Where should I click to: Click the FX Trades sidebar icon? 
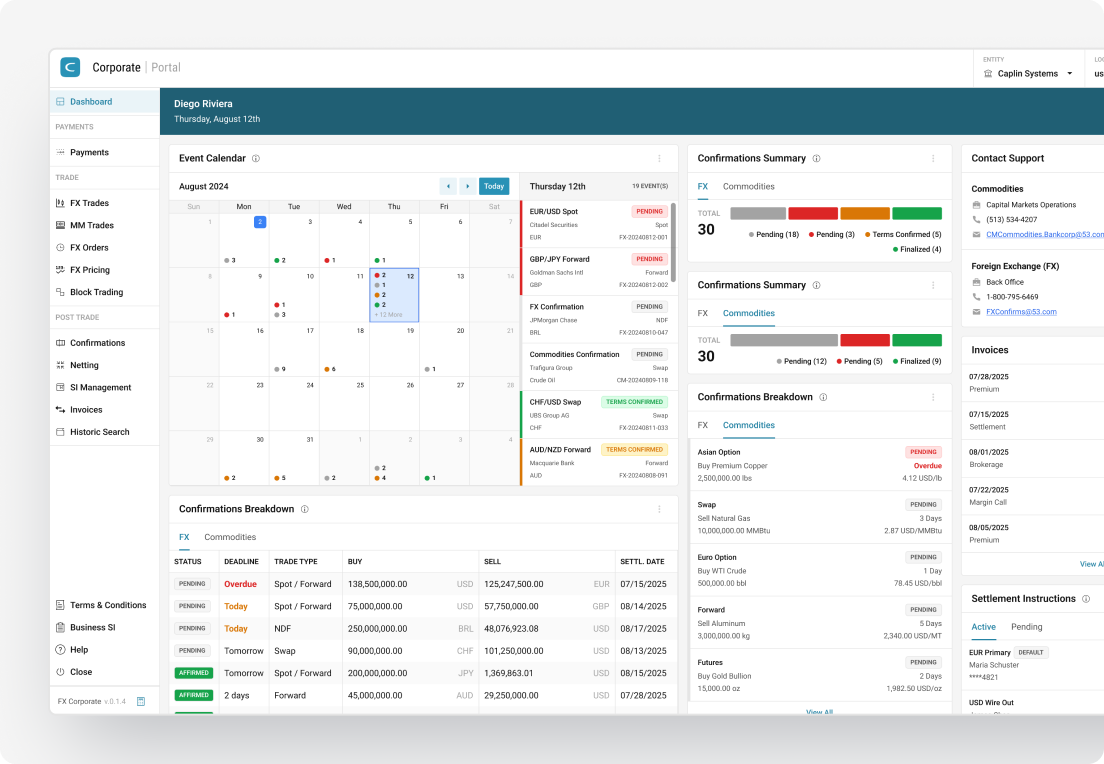pos(60,203)
